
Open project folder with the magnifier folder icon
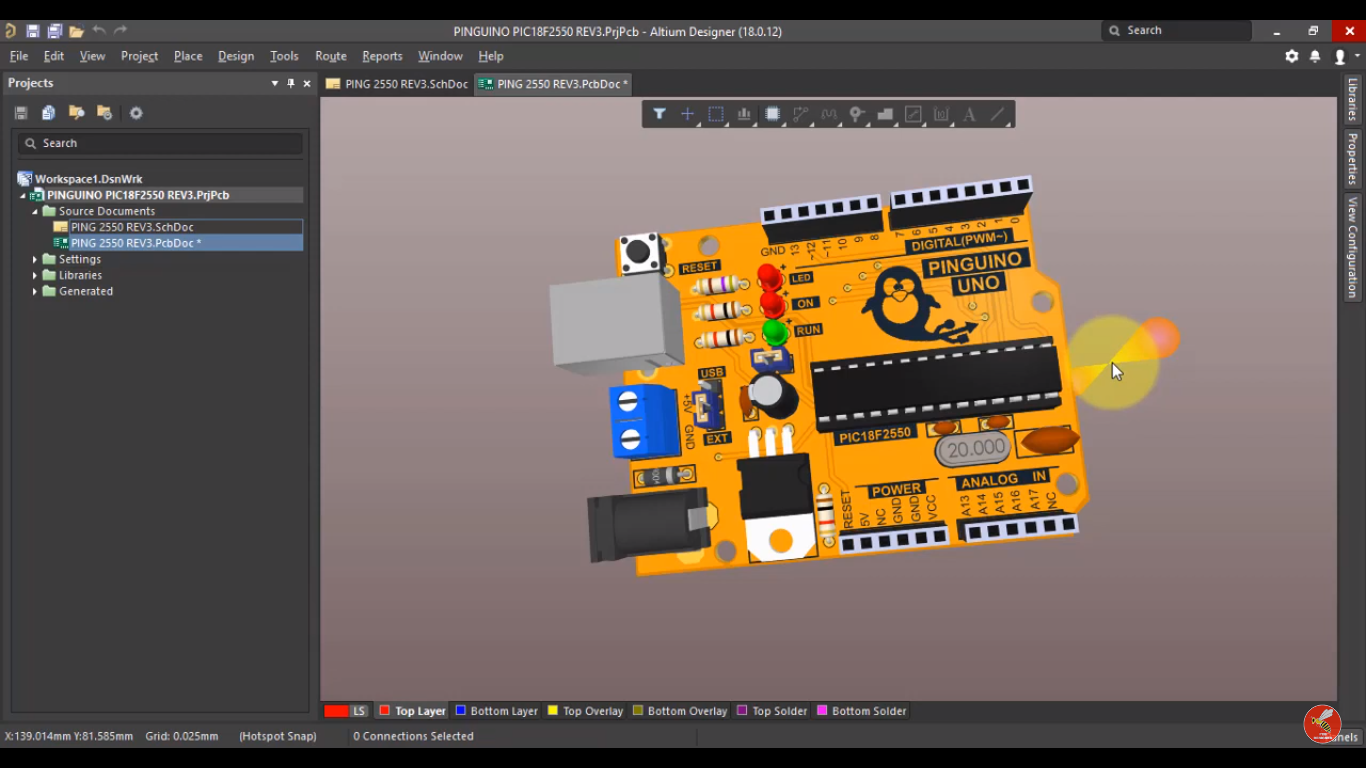(76, 113)
